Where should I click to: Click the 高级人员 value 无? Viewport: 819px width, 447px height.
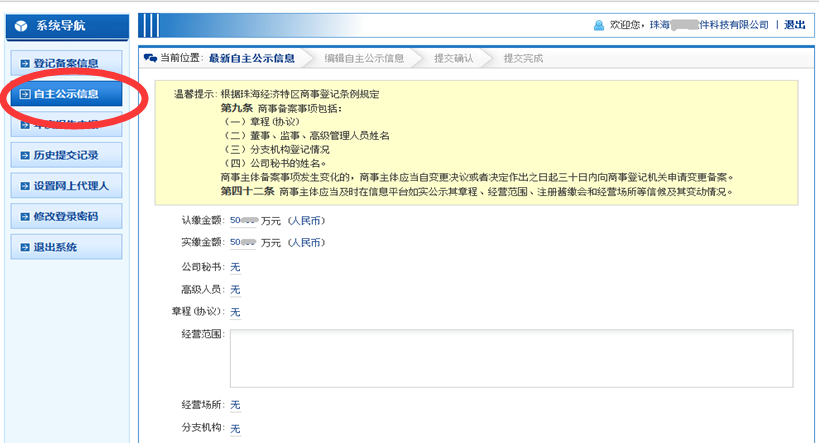click(235, 290)
